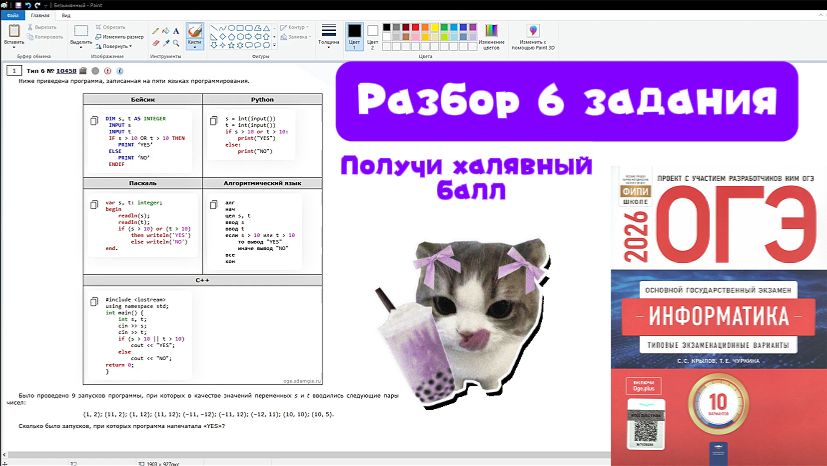This screenshot has width=827, height=466.
Task: Open Edit colors (Изменение цветов)
Action: (x=491, y=36)
